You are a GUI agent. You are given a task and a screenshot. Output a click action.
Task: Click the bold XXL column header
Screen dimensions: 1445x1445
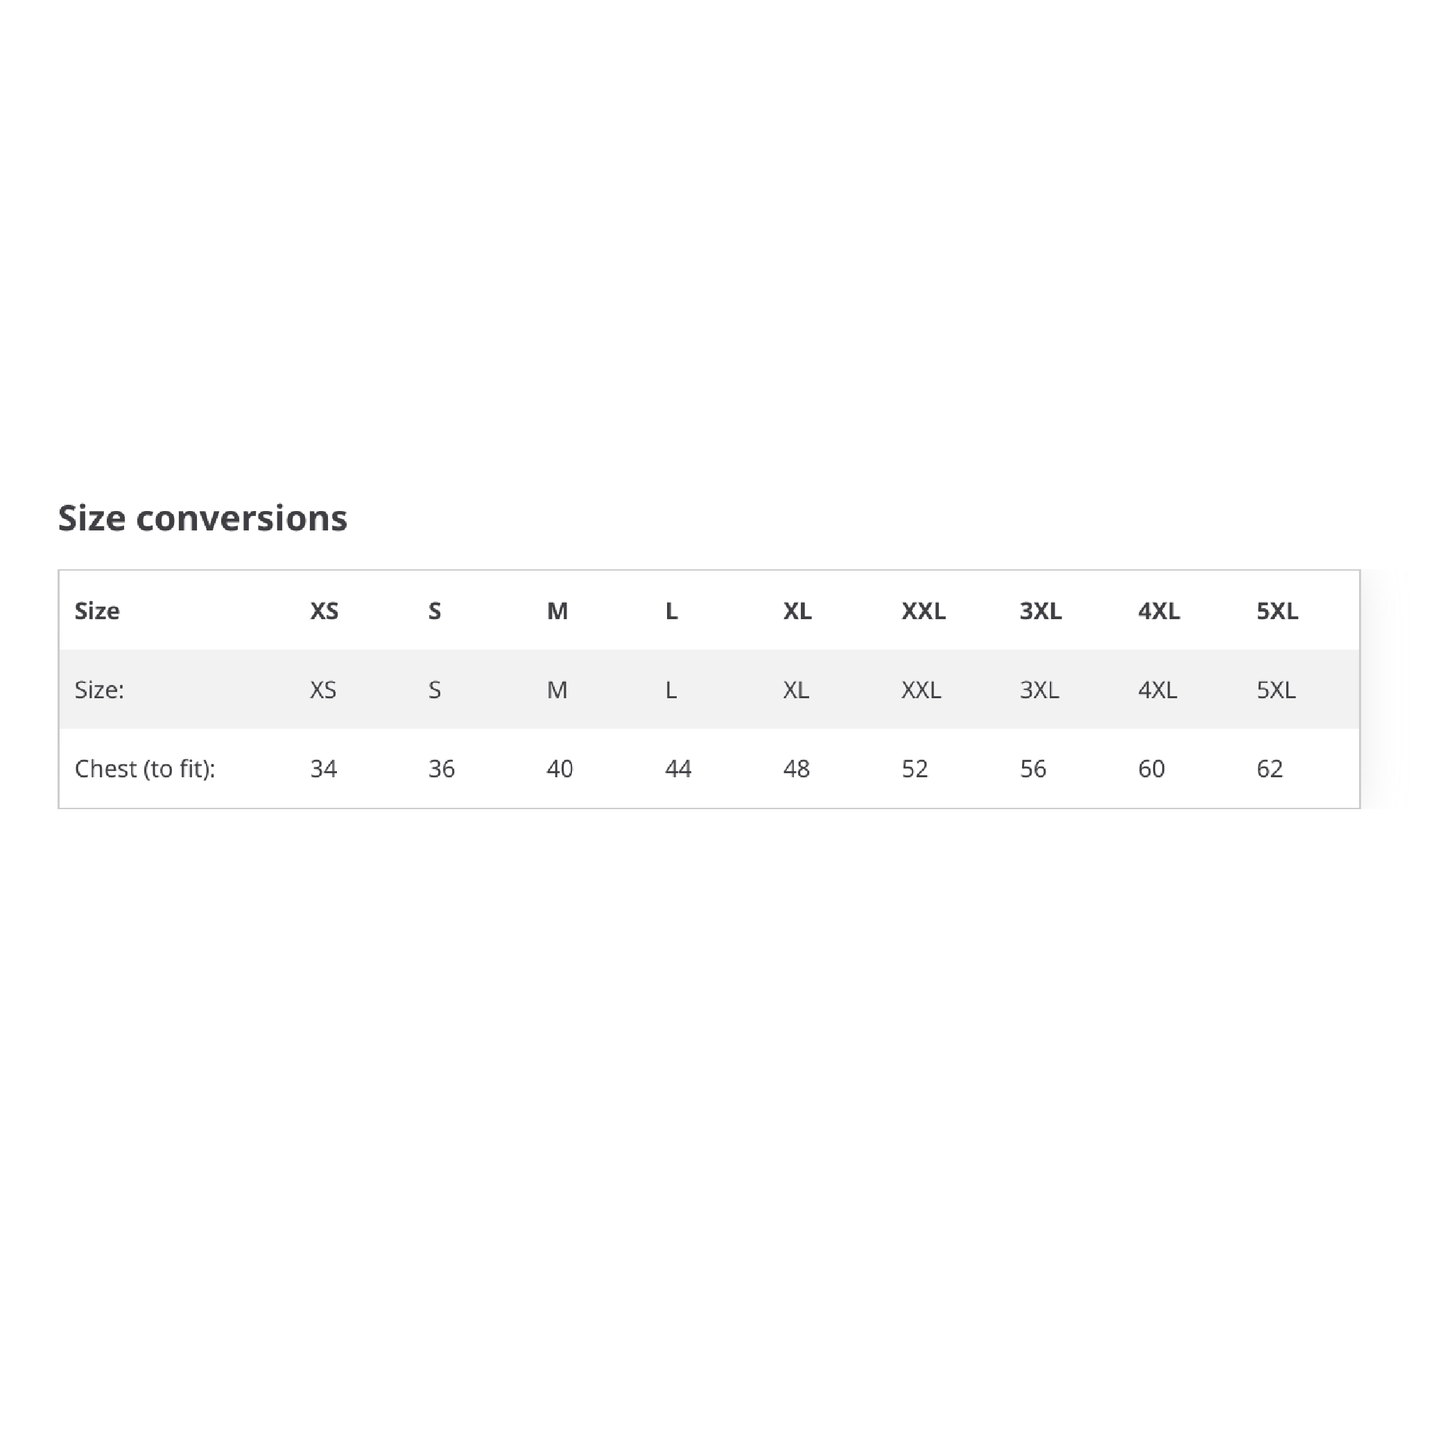click(x=923, y=611)
